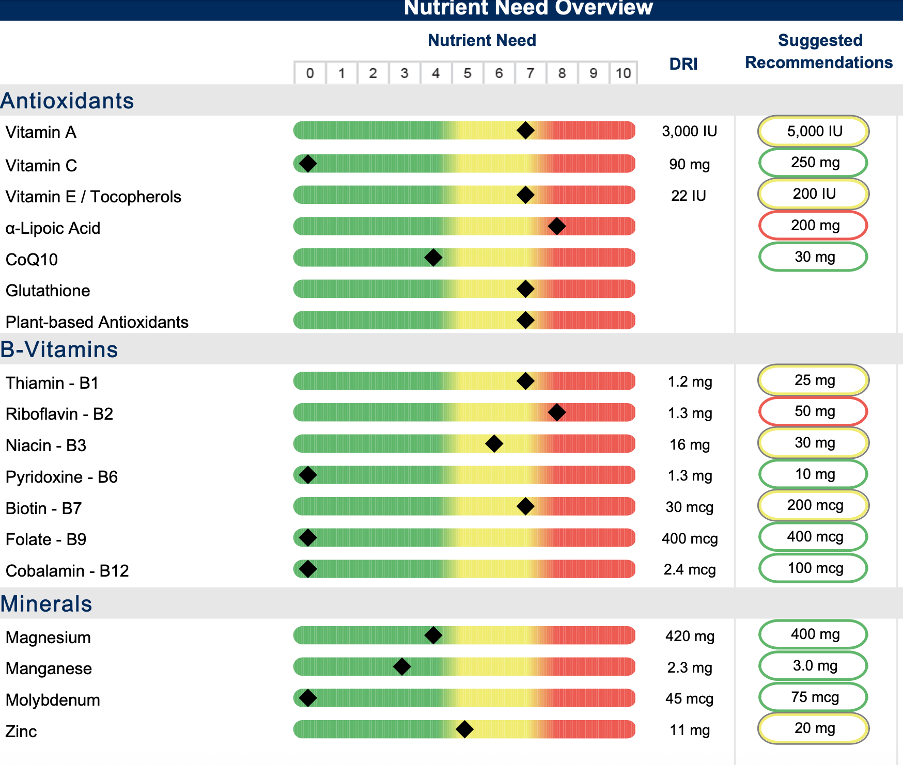Click the Folate - B9 label

(46, 539)
